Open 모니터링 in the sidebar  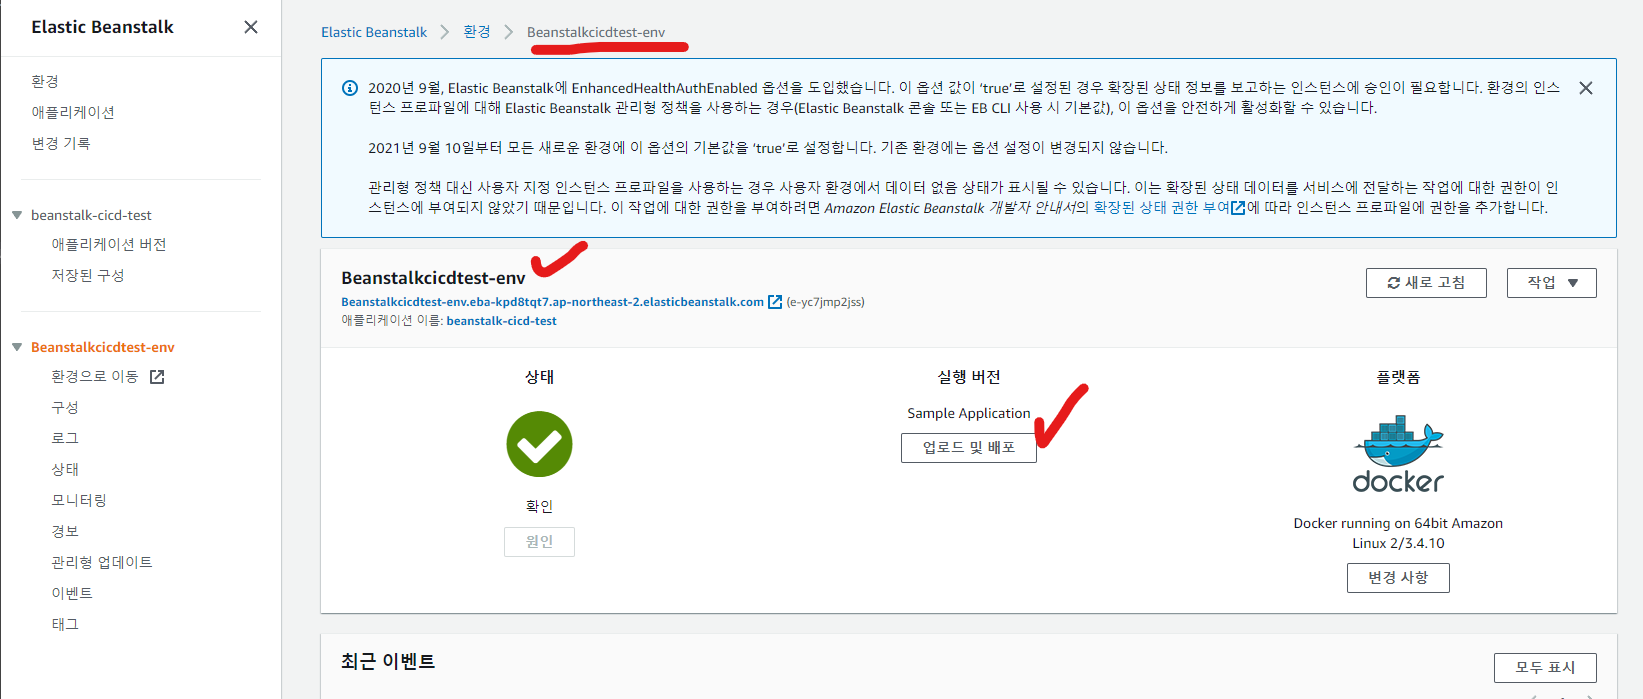(79, 500)
